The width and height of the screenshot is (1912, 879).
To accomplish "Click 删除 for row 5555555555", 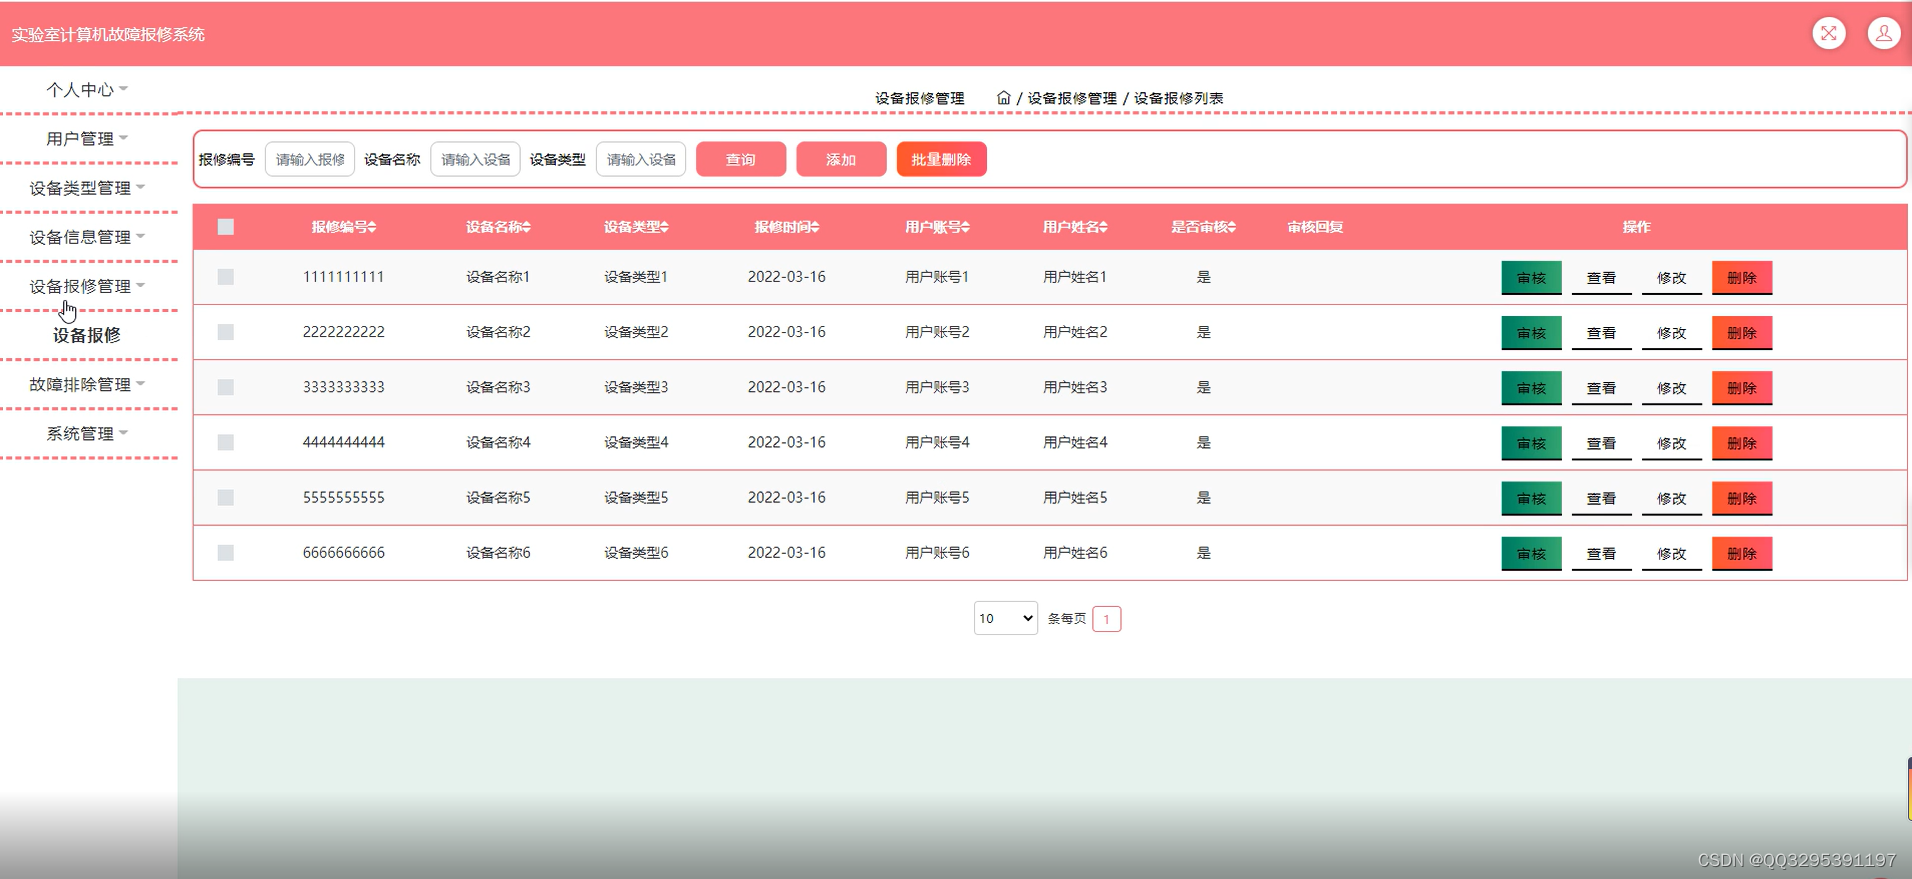I will pos(1742,498).
